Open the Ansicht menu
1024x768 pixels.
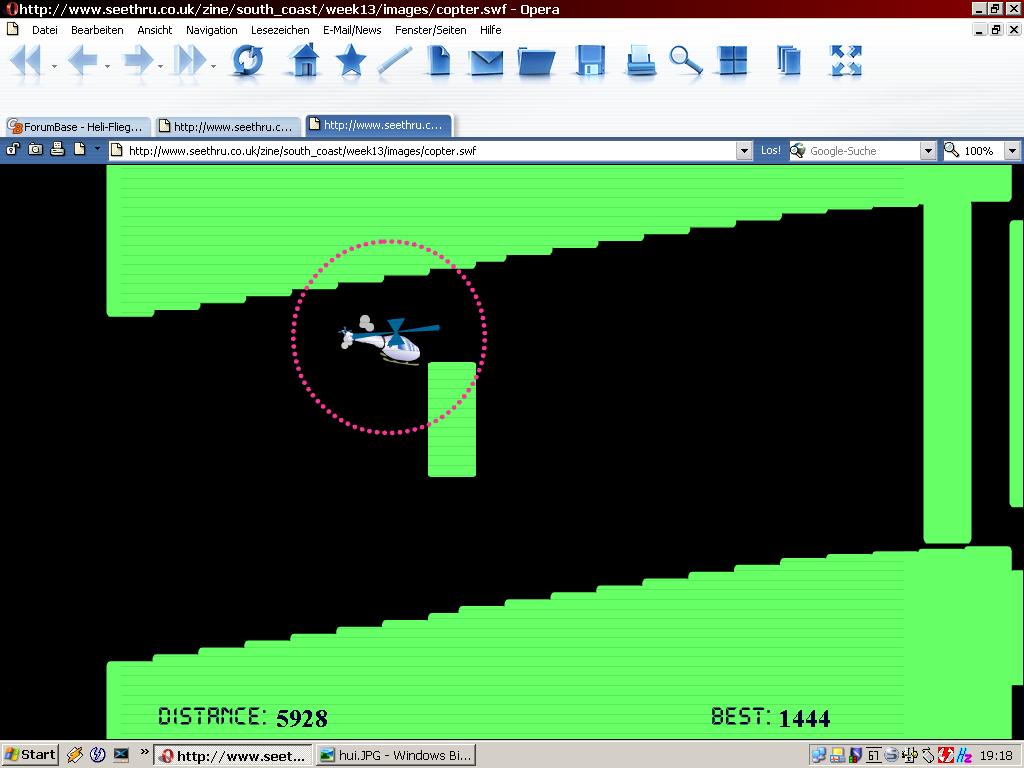pyautogui.click(x=155, y=30)
